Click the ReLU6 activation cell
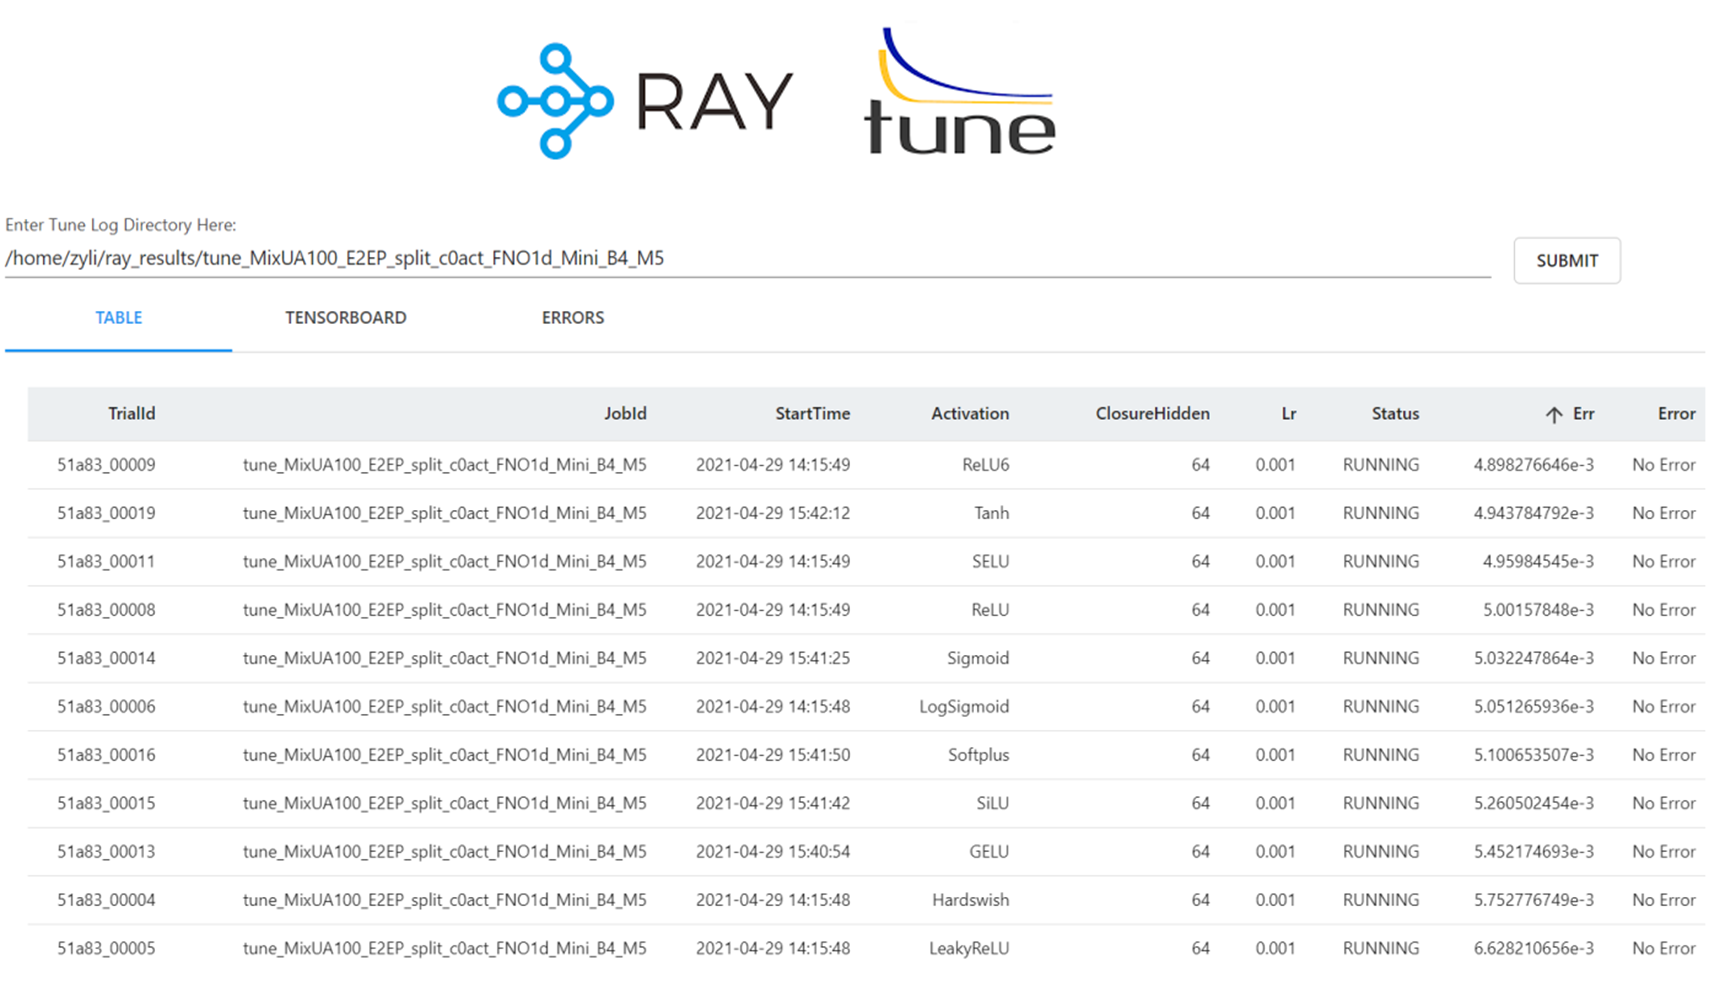This screenshot has height=982, width=1725. coord(985,465)
